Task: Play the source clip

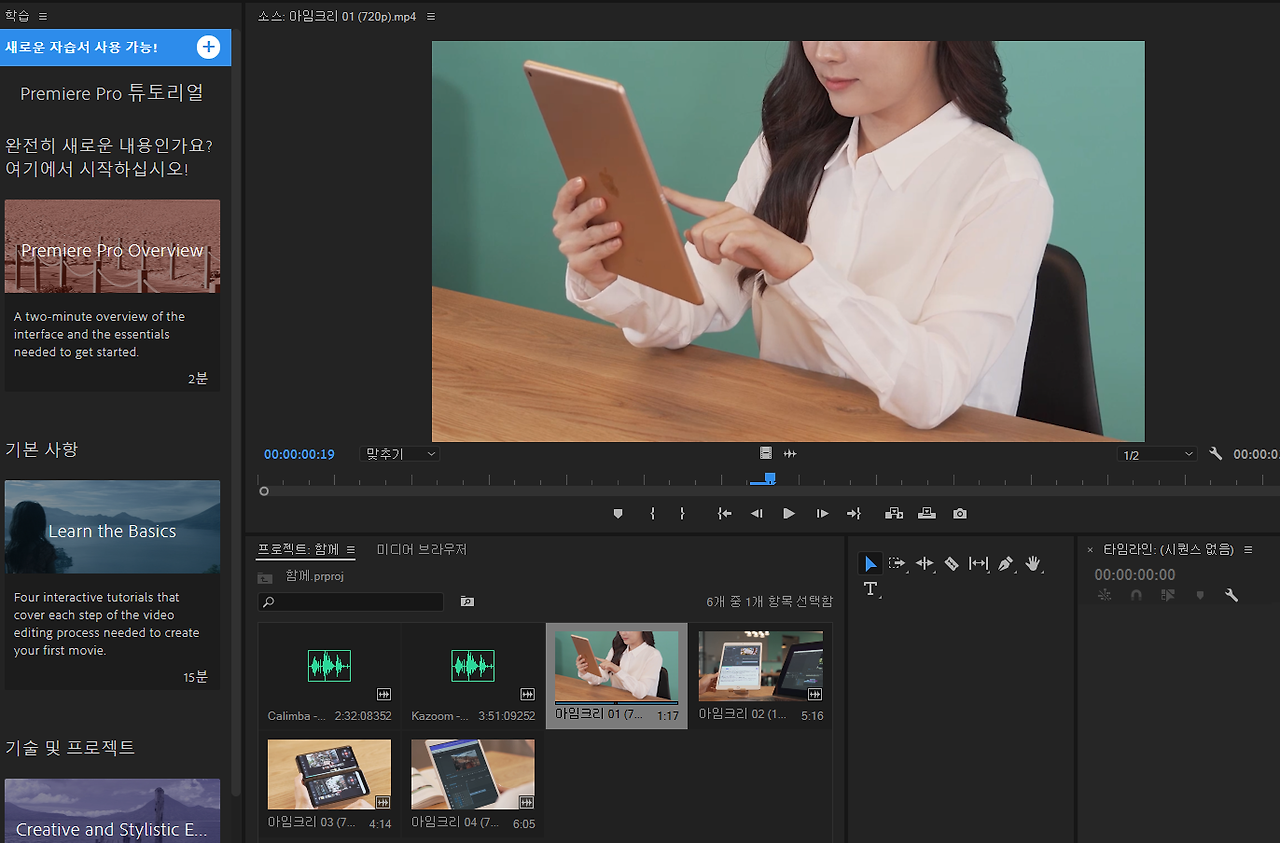Action: [789, 513]
